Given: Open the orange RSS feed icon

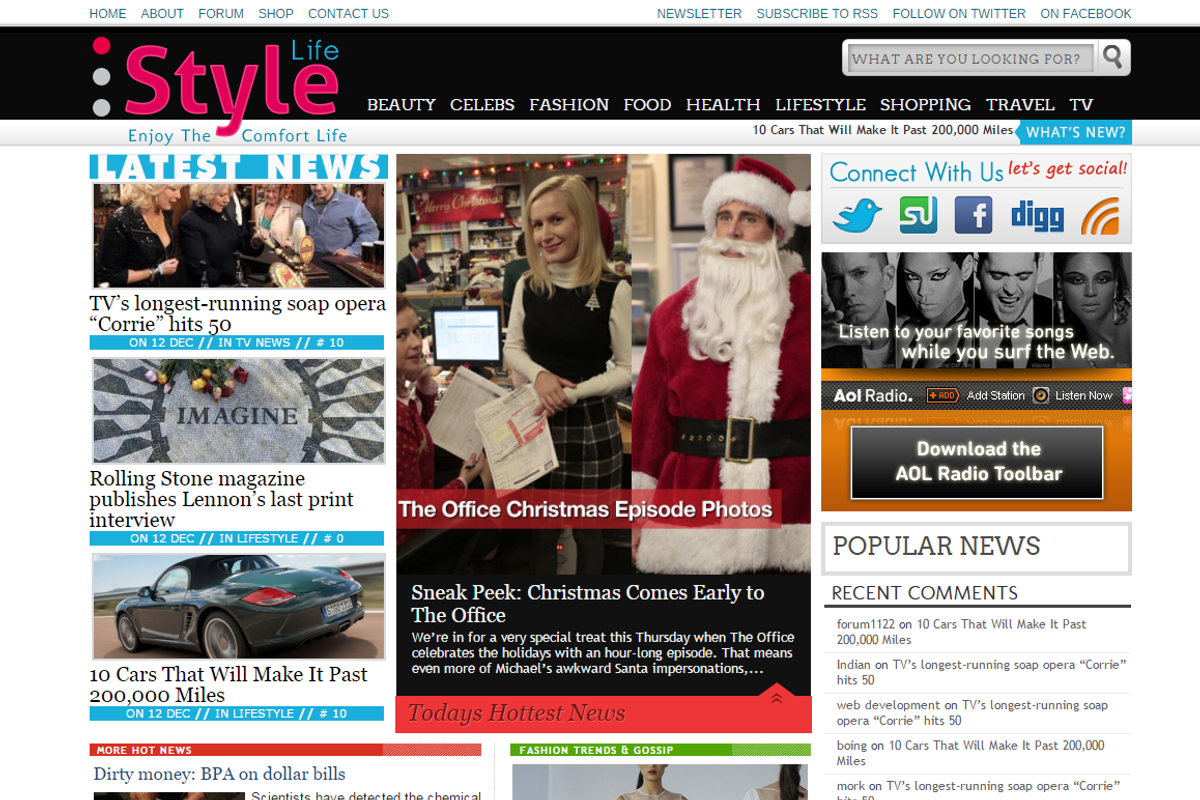Looking at the screenshot, I should [1100, 215].
